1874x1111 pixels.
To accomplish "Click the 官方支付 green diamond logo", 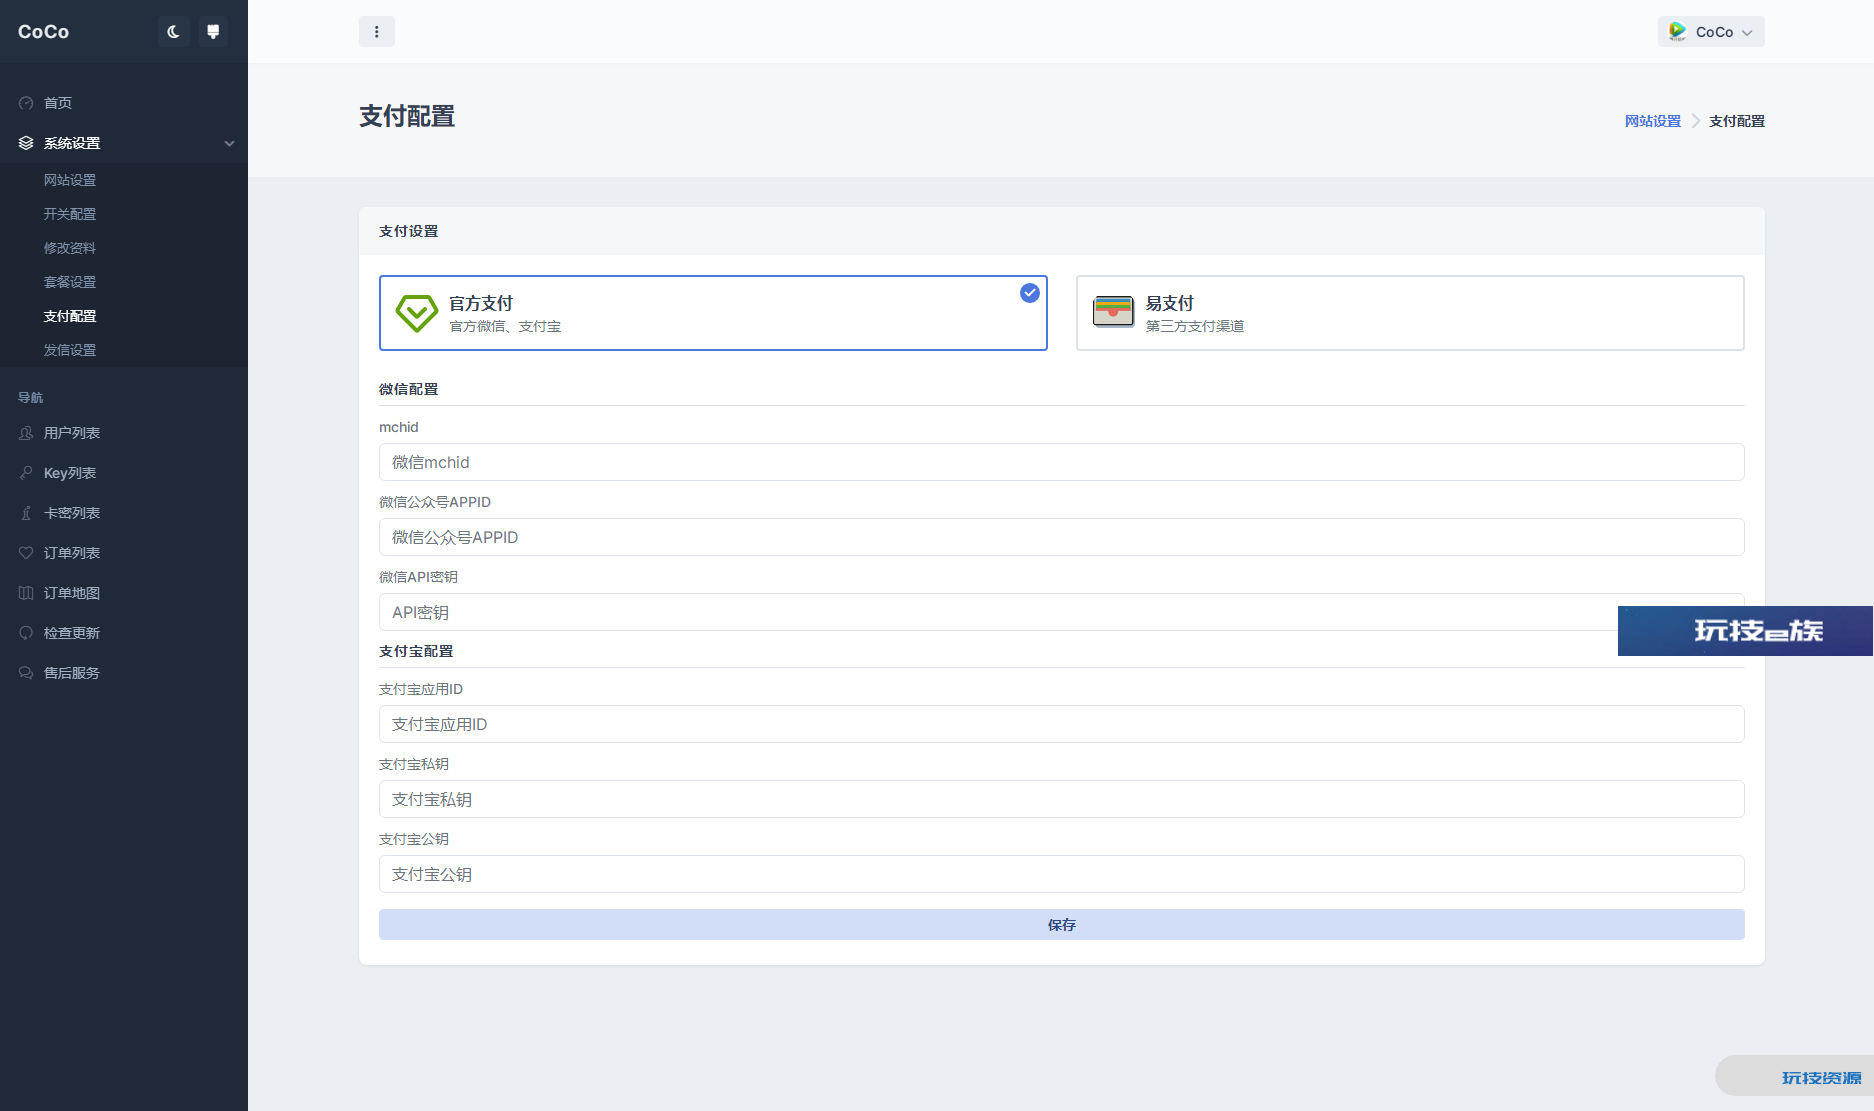I will click(x=416, y=313).
